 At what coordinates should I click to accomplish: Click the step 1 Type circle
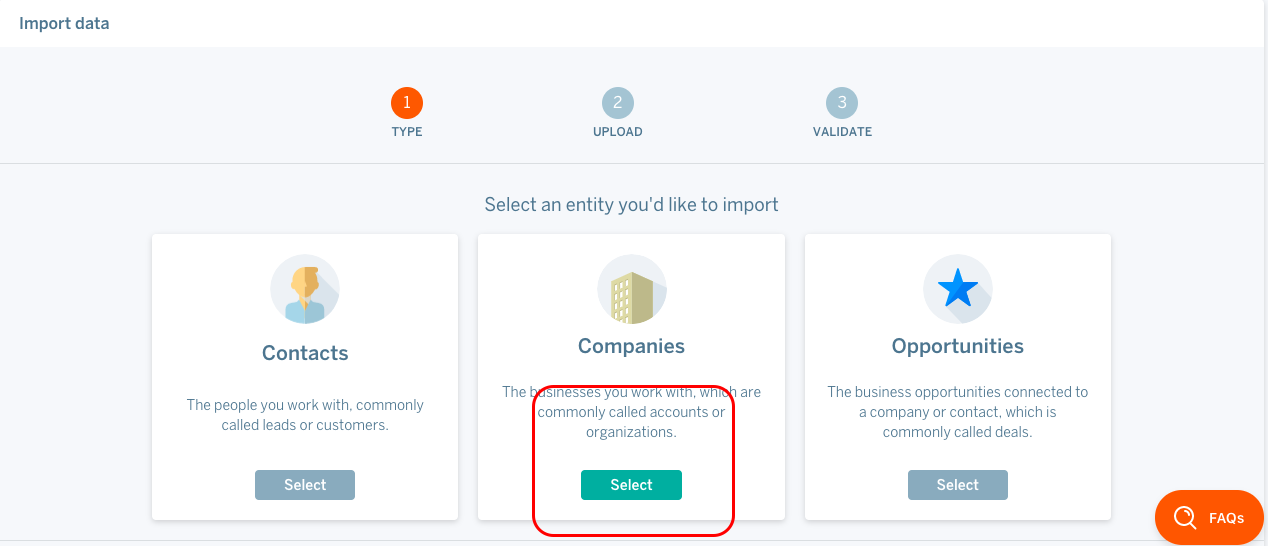(x=407, y=102)
